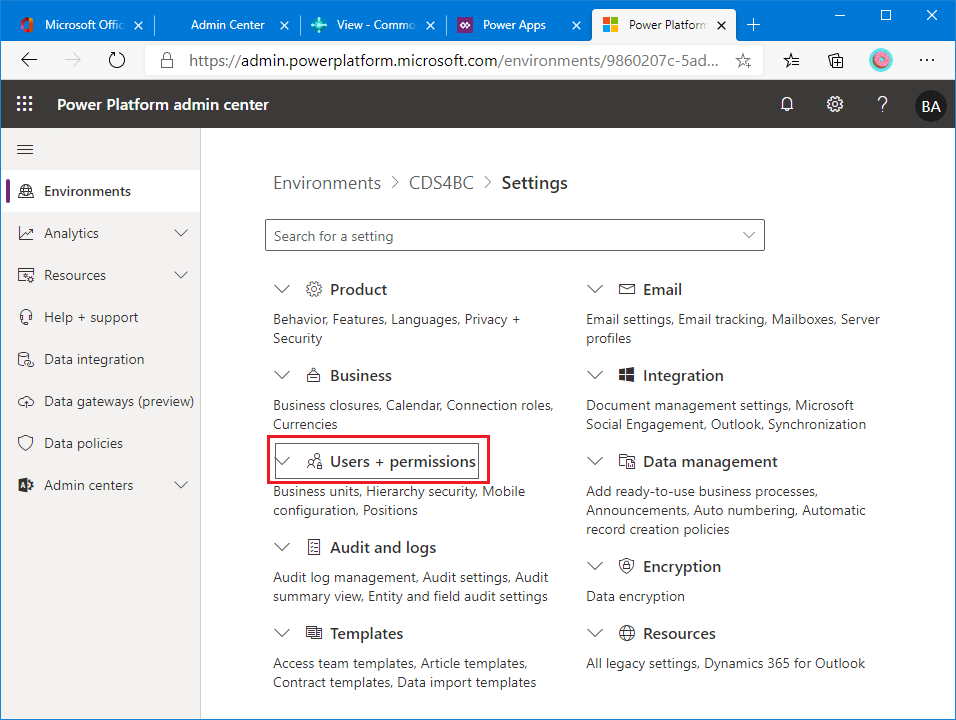Image resolution: width=956 pixels, height=720 pixels.
Task: Expand the Admin centers chevron
Action: [180, 485]
